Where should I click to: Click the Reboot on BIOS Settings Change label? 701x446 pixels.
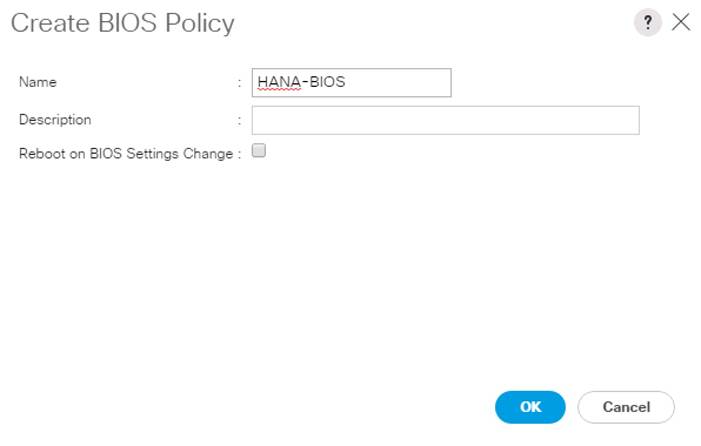pyautogui.click(x=126, y=154)
